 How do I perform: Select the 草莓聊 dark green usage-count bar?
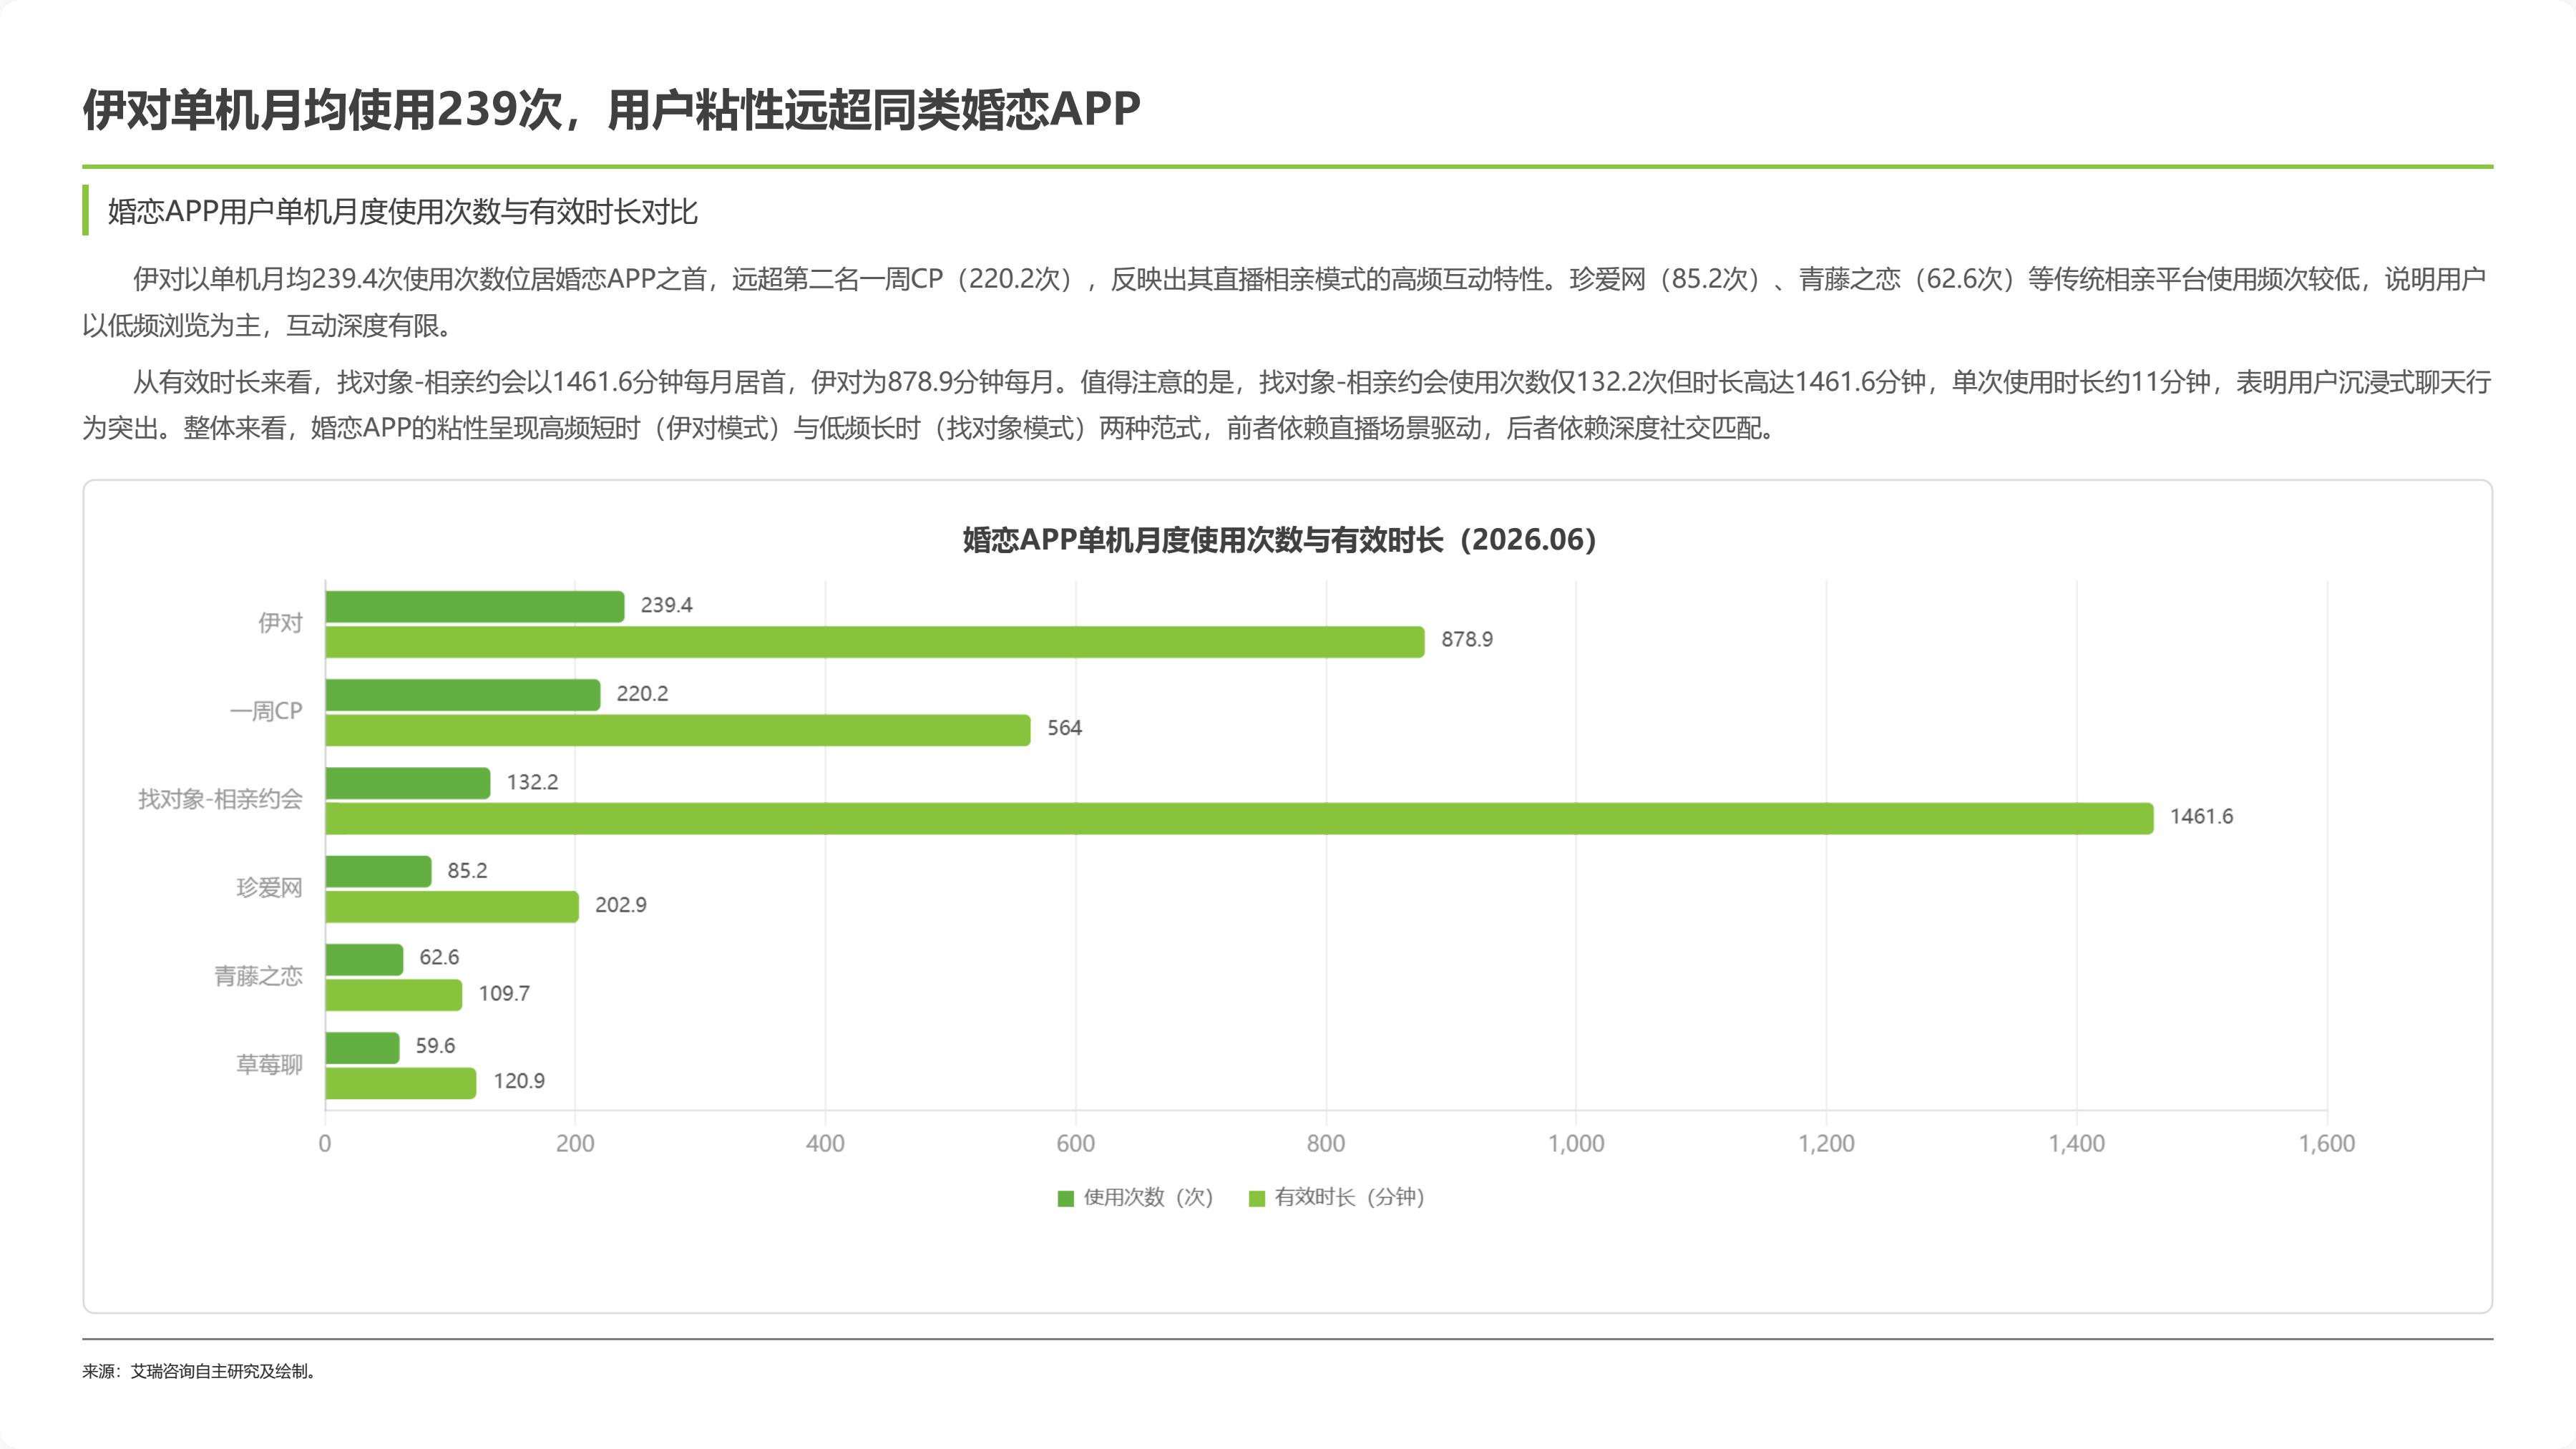pos(363,1048)
